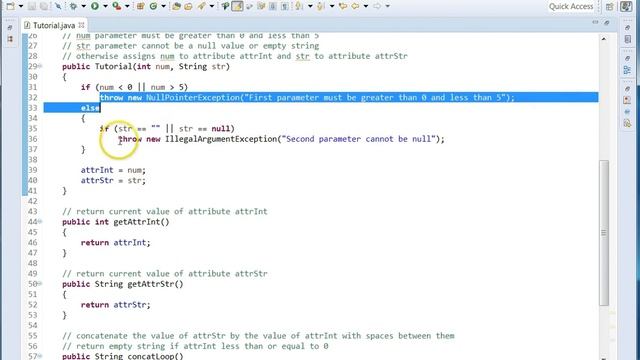Click the Save All toolbar icon
Screen dimensions: 640x360
[x=44, y=6]
